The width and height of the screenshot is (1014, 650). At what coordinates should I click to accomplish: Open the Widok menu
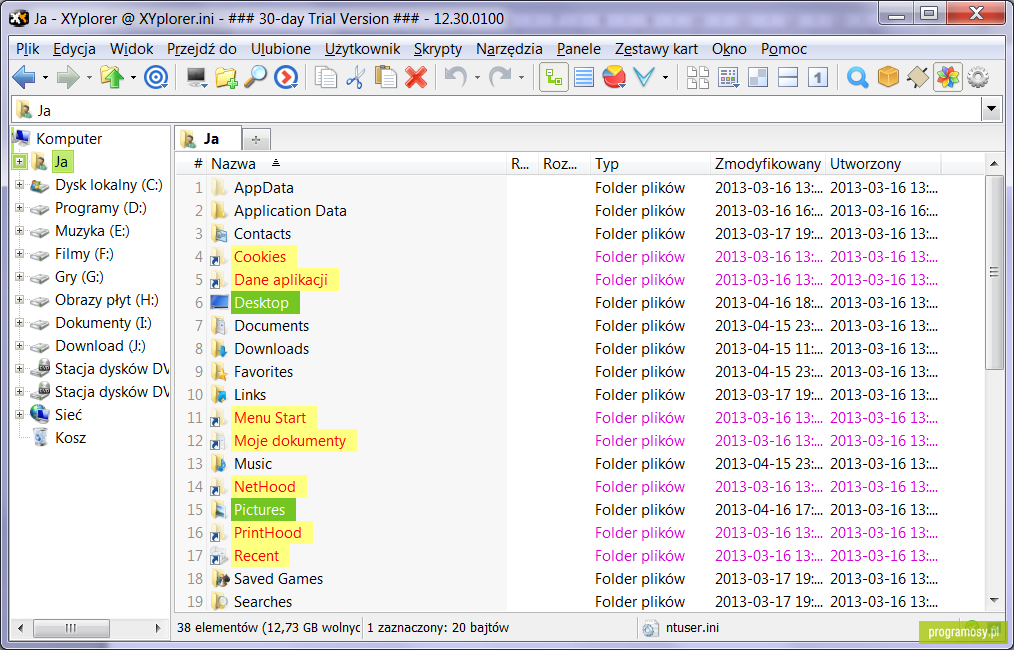click(131, 49)
